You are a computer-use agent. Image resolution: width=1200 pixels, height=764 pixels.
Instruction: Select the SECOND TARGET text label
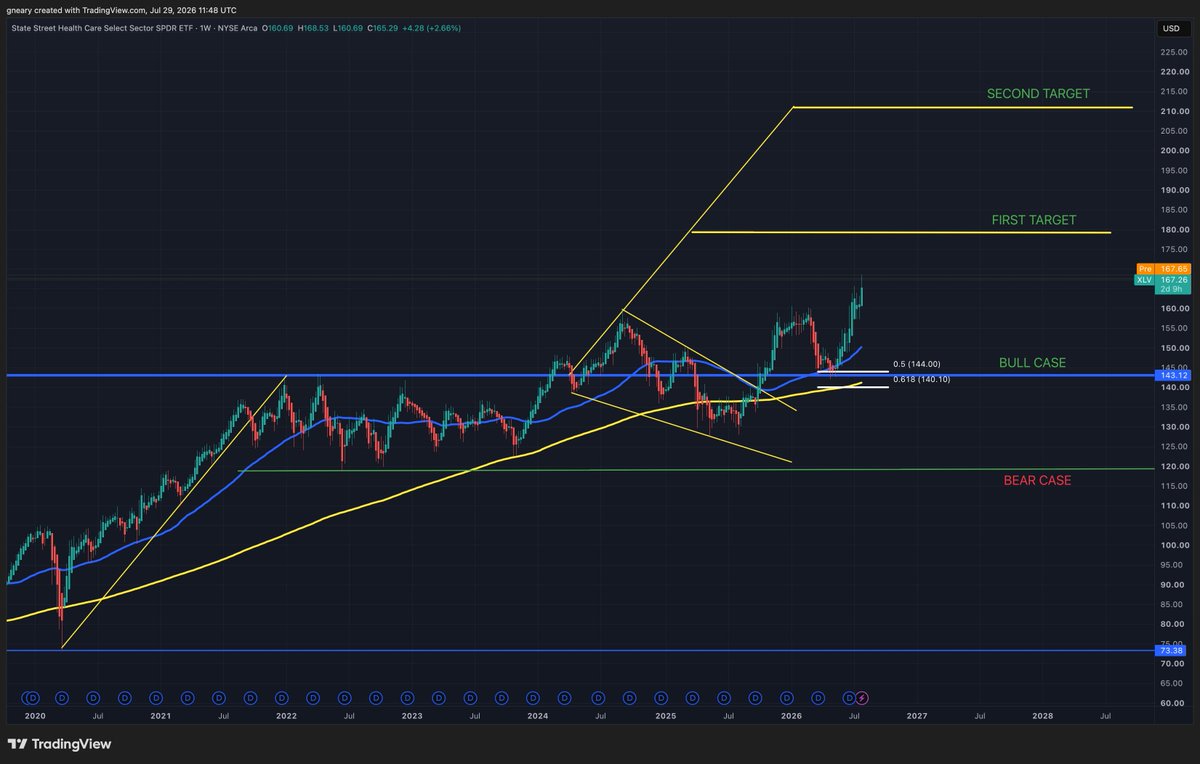tap(1038, 94)
